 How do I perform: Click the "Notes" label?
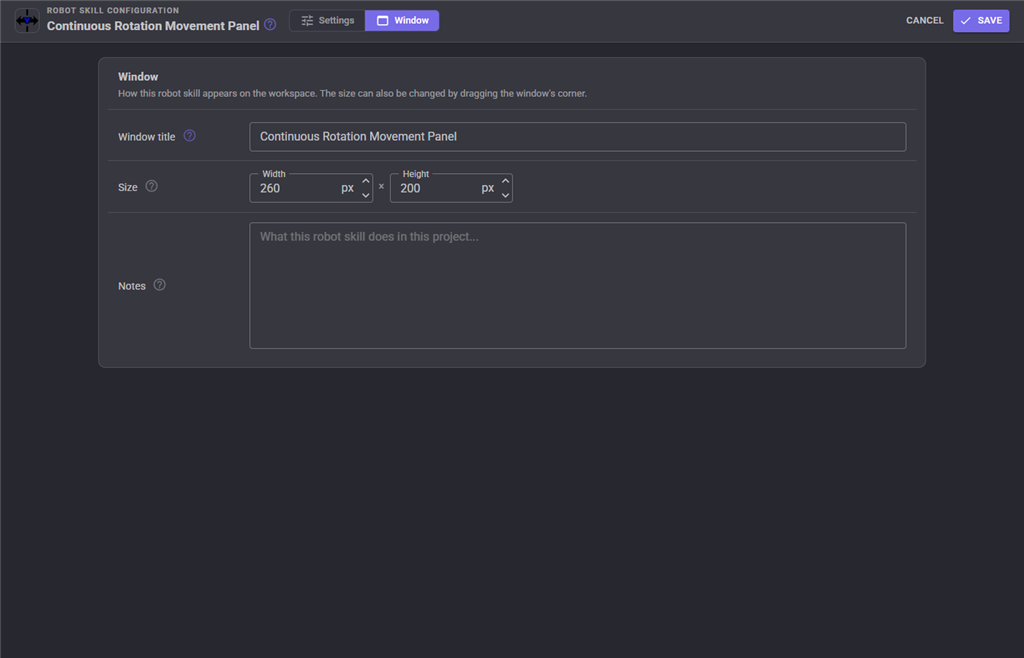pyautogui.click(x=131, y=286)
